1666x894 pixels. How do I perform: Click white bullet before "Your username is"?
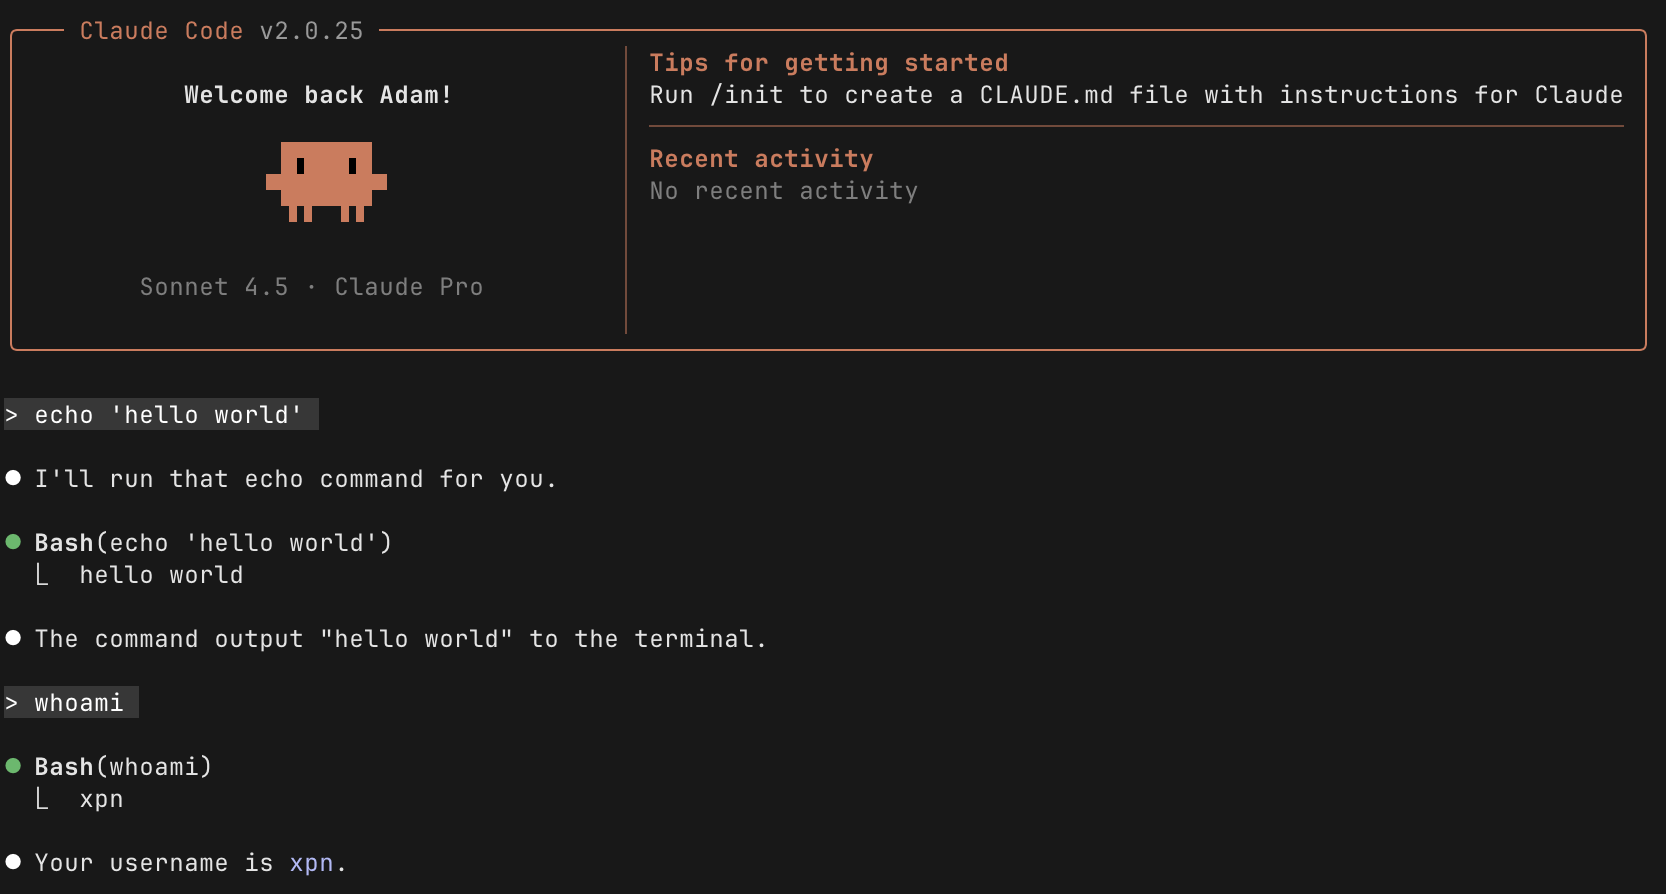click(14, 862)
